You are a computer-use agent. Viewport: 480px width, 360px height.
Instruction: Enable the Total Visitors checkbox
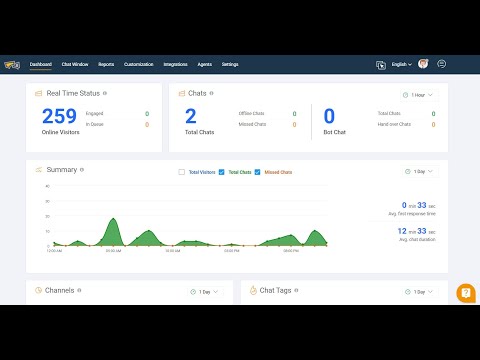tap(182, 172)
